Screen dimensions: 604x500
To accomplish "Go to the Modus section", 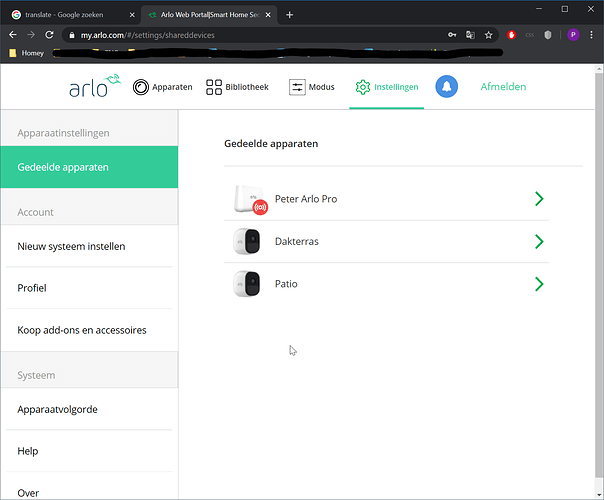I will click(312, 87).
